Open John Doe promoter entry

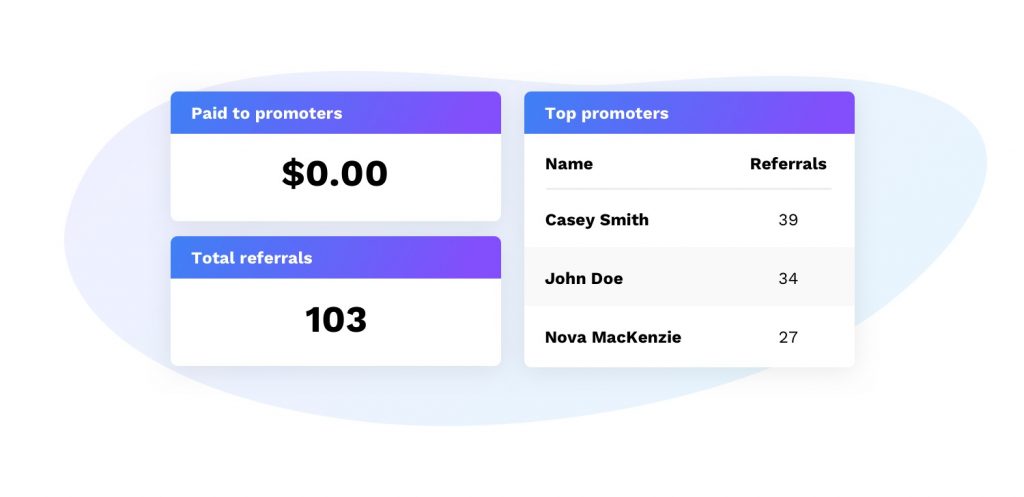pos(584,278)
